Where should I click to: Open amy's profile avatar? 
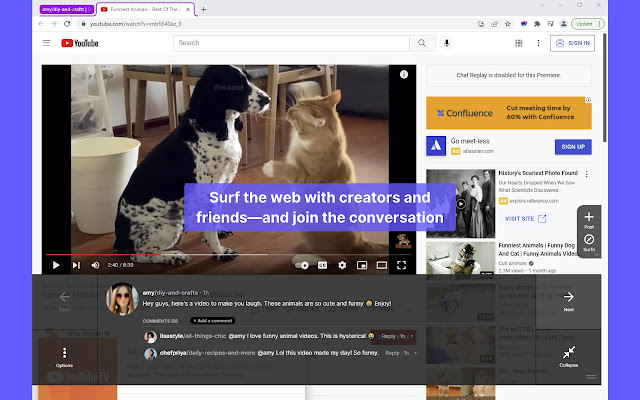[122, 299]
